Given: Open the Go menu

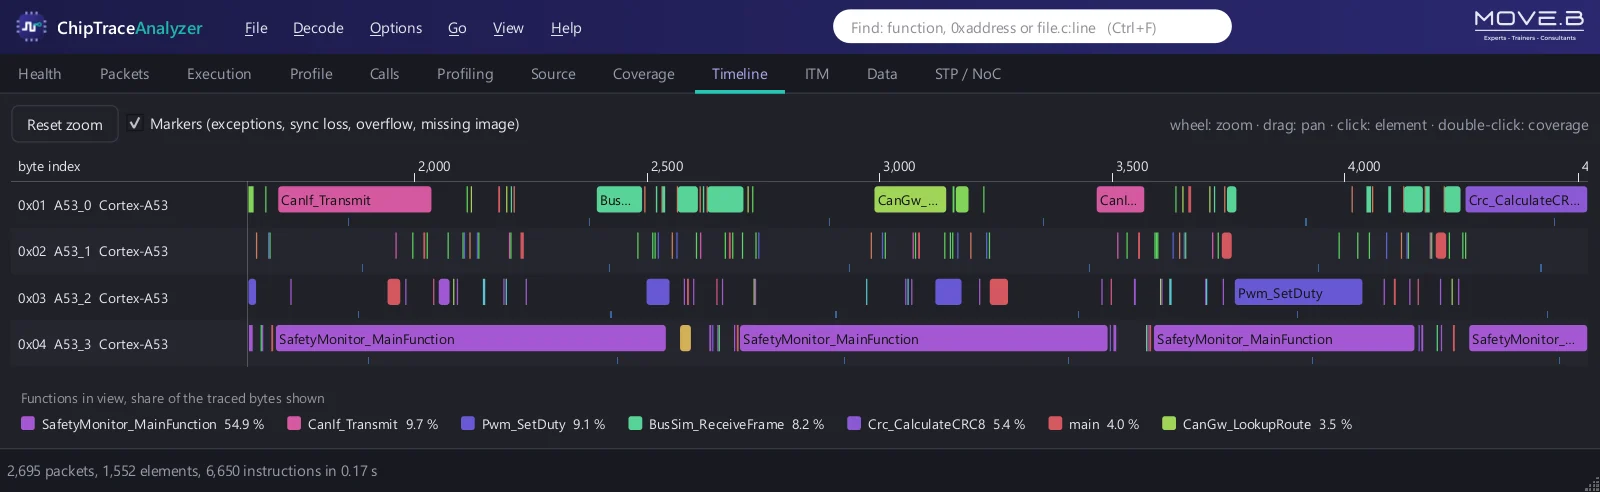Looking at the screenshot, I should tap(457, 28).
